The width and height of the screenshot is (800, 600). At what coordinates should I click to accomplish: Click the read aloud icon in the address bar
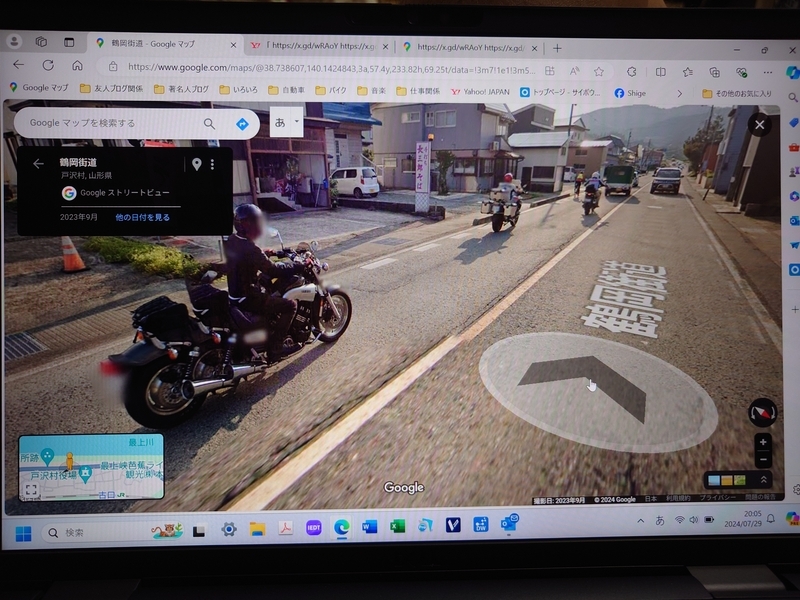click(574, 71)
